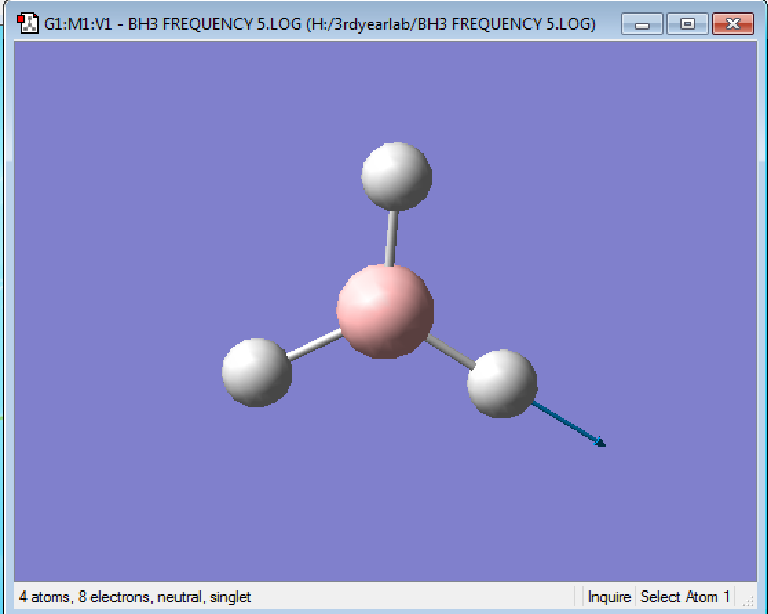
Task: Click '4 atoms, 8 electrons, neutral, singlet' text
Action: [x=135, y=597]
